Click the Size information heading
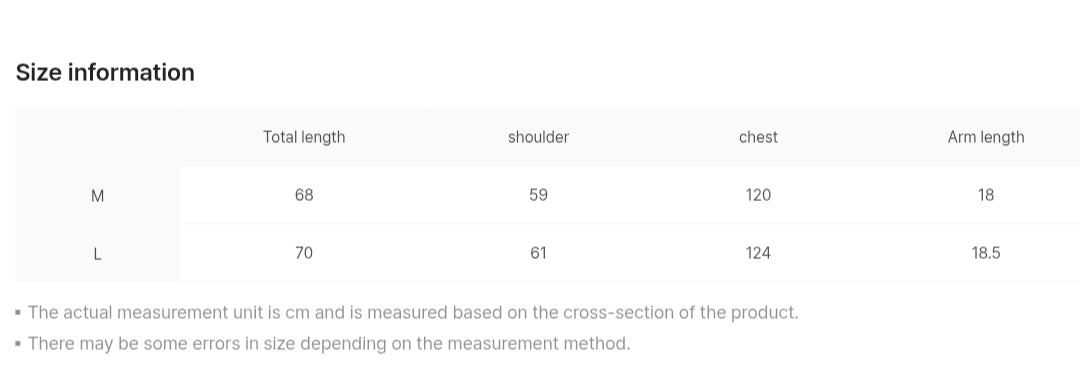The width and height of the screenshot is (1080, 380). pos(105,72)
